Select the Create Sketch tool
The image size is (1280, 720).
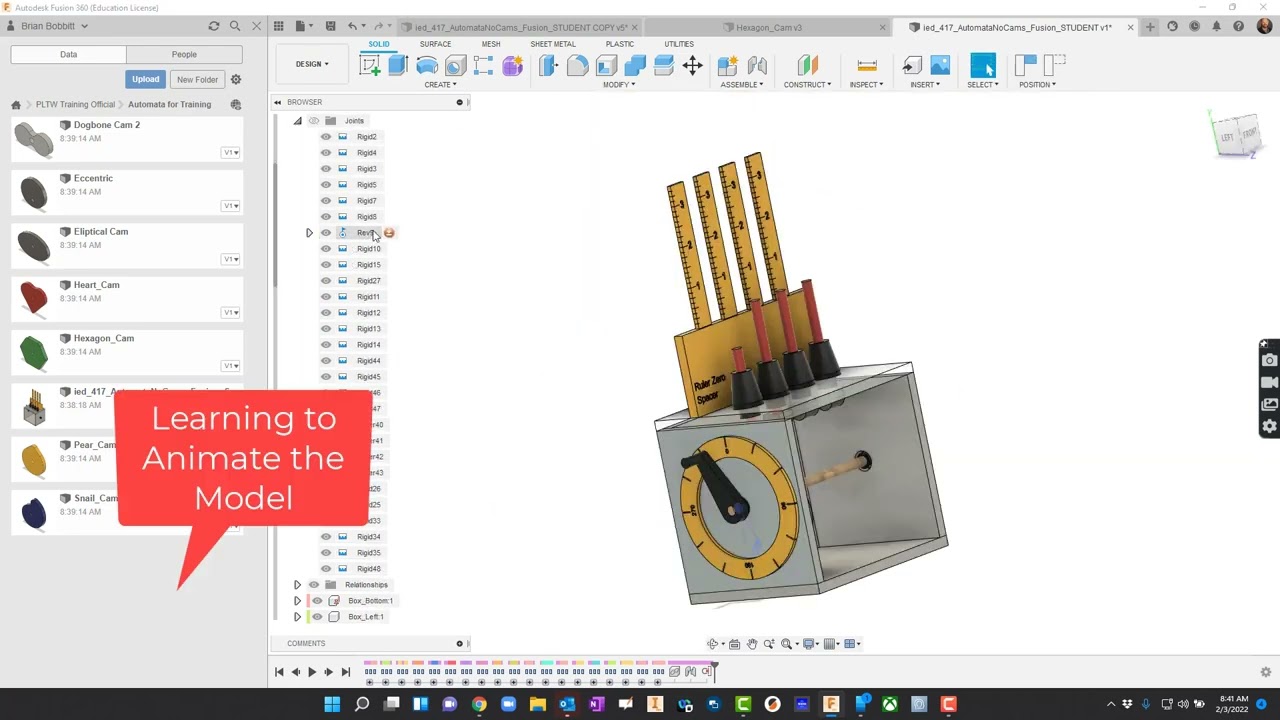pos(370,66)
